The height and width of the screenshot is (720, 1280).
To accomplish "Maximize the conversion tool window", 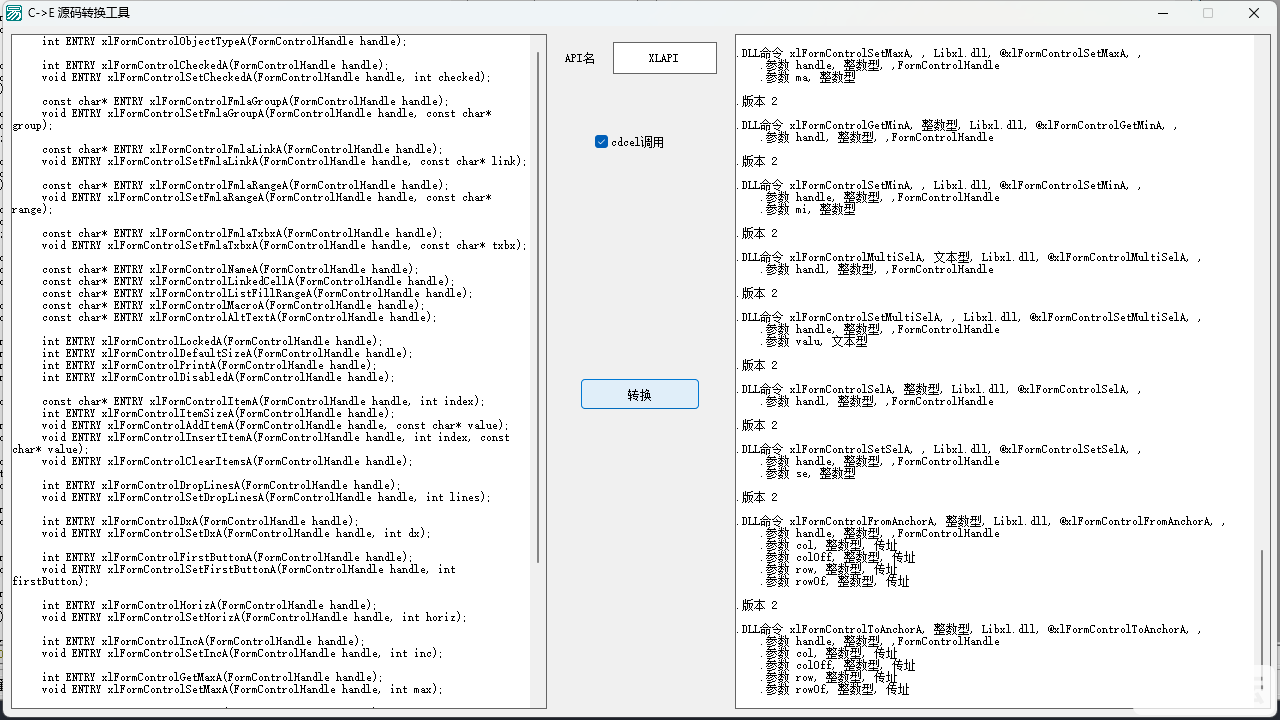I will [1208, 13].
